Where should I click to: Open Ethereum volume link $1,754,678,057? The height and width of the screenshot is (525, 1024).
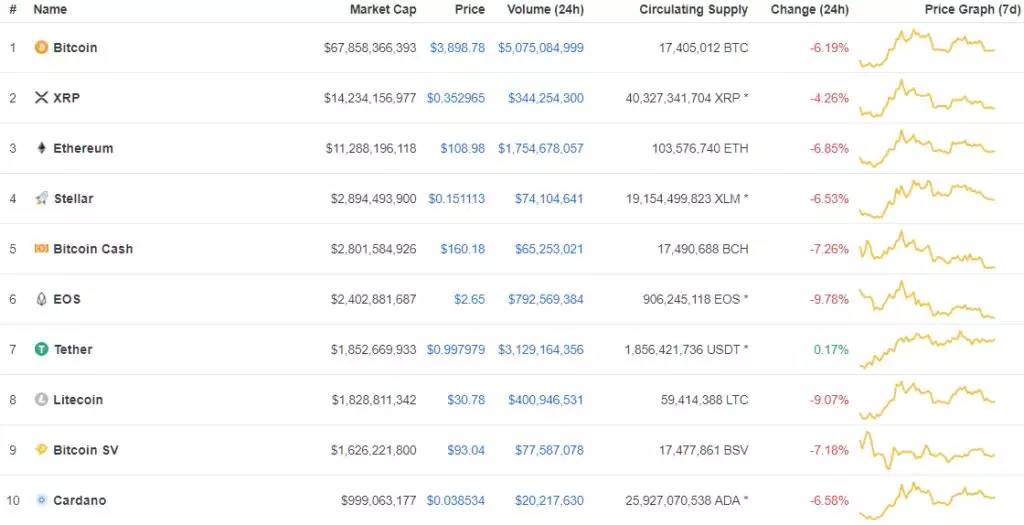tap(541, 148)
